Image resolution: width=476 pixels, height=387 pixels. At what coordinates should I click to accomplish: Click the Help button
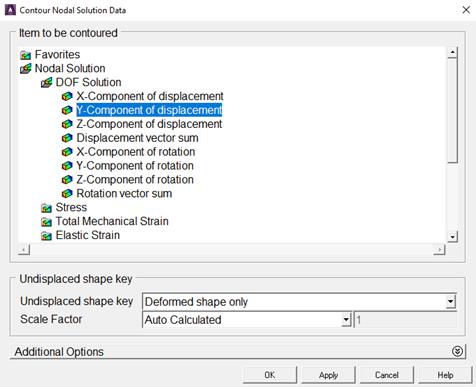(x=445, y=375)
